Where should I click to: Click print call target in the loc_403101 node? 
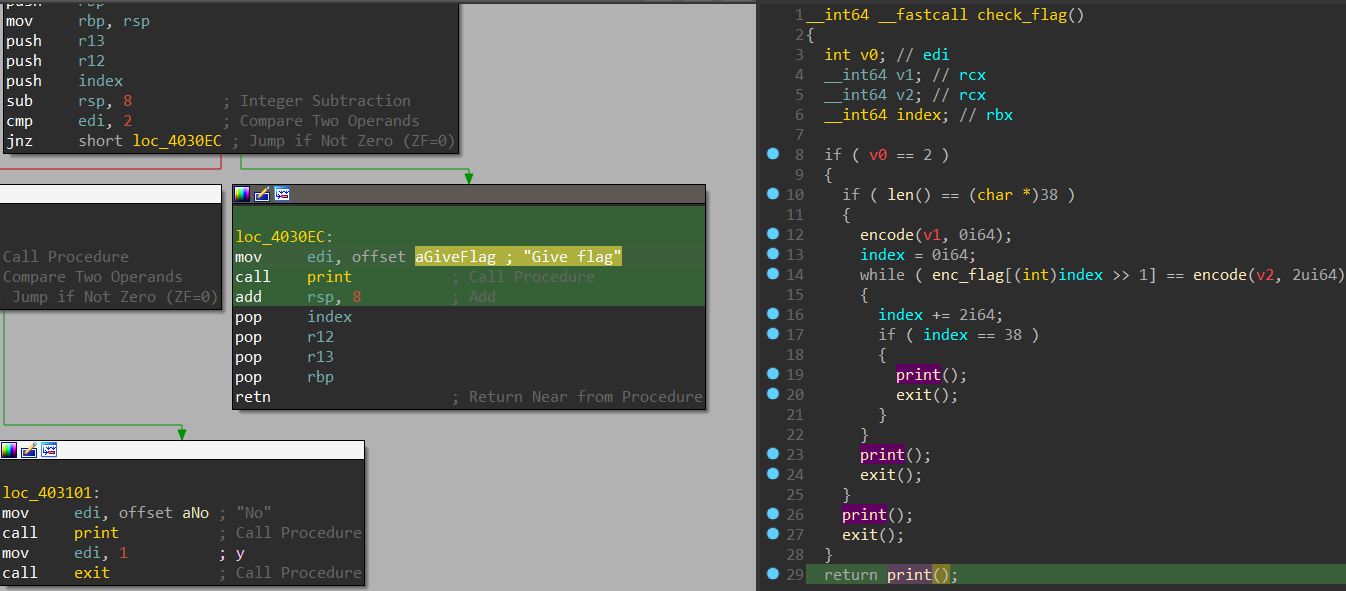pyautogui.click(x=96, y=533)
